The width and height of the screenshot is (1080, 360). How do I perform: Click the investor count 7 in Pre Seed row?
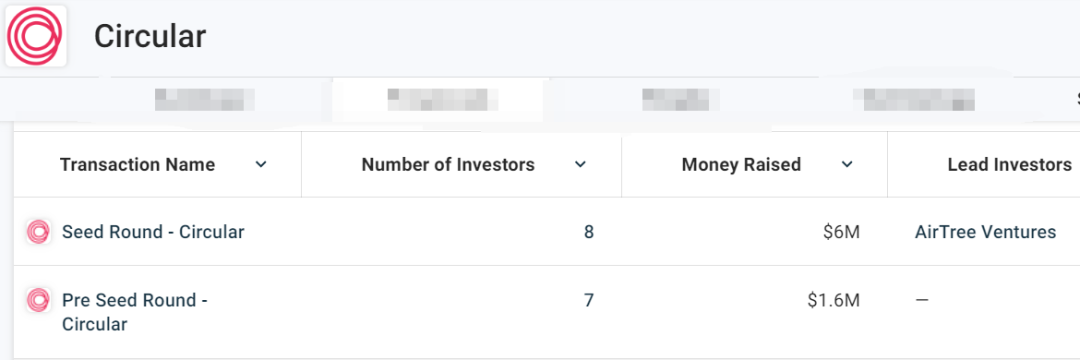(588, 301)
